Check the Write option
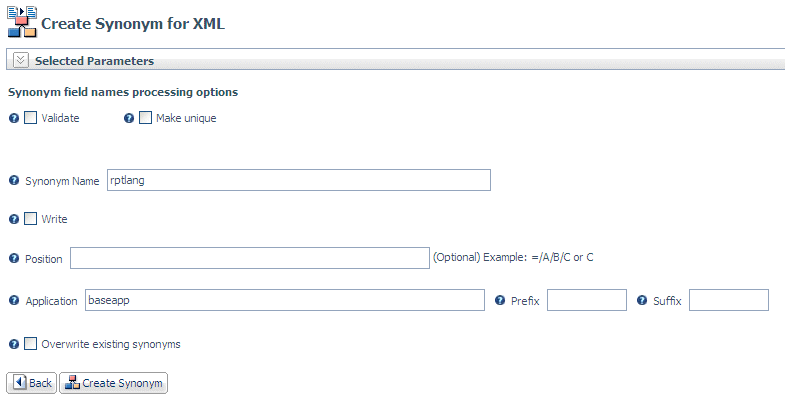The height and width of the screenshot is (404, 785). (x=31, y=219)
